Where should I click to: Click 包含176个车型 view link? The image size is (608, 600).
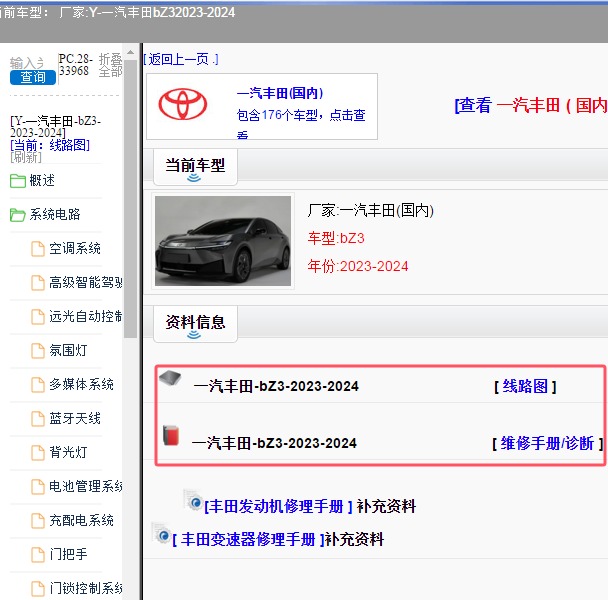(301, 125)
